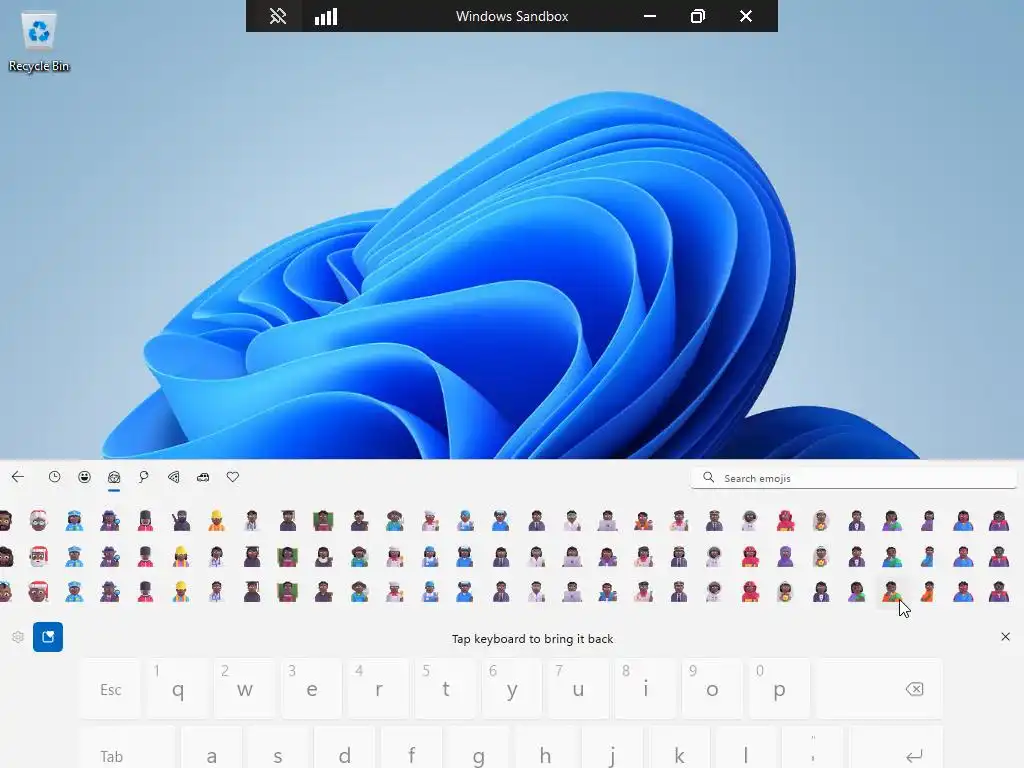
Task: Tap the j key
Action: (x=612, y=748)
